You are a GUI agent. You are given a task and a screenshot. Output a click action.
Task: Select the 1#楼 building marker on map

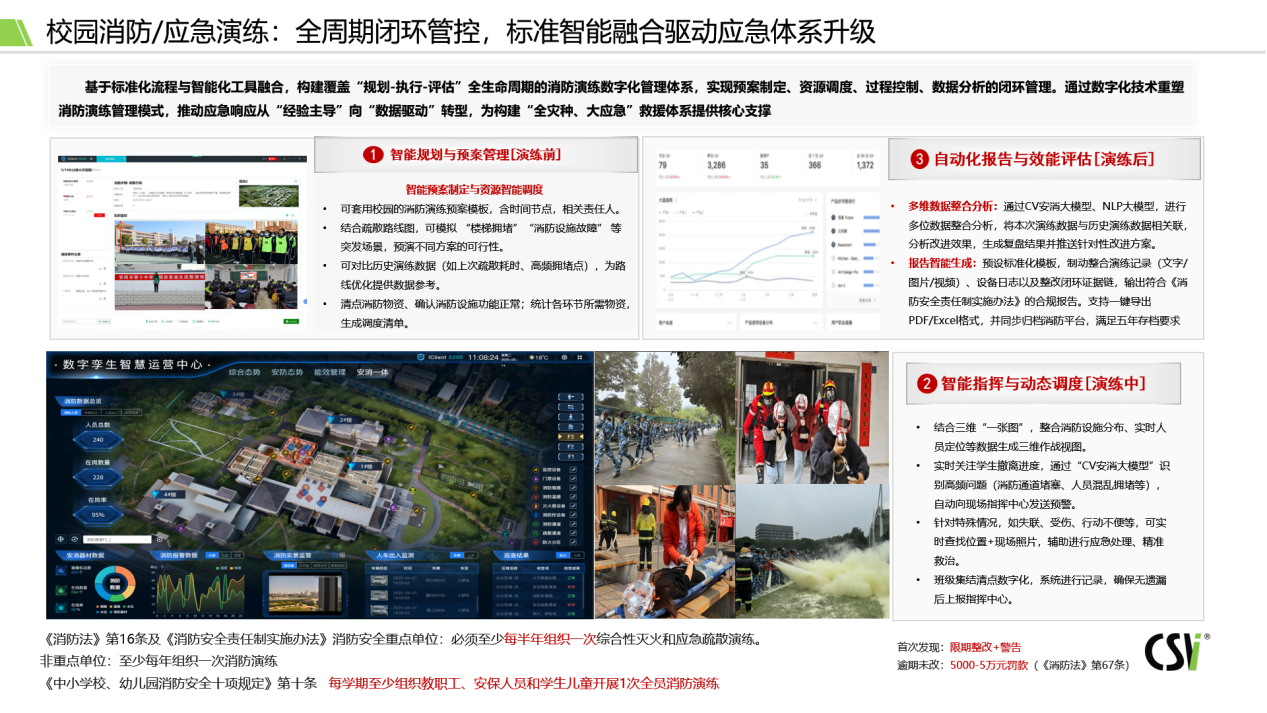(366, 466)
